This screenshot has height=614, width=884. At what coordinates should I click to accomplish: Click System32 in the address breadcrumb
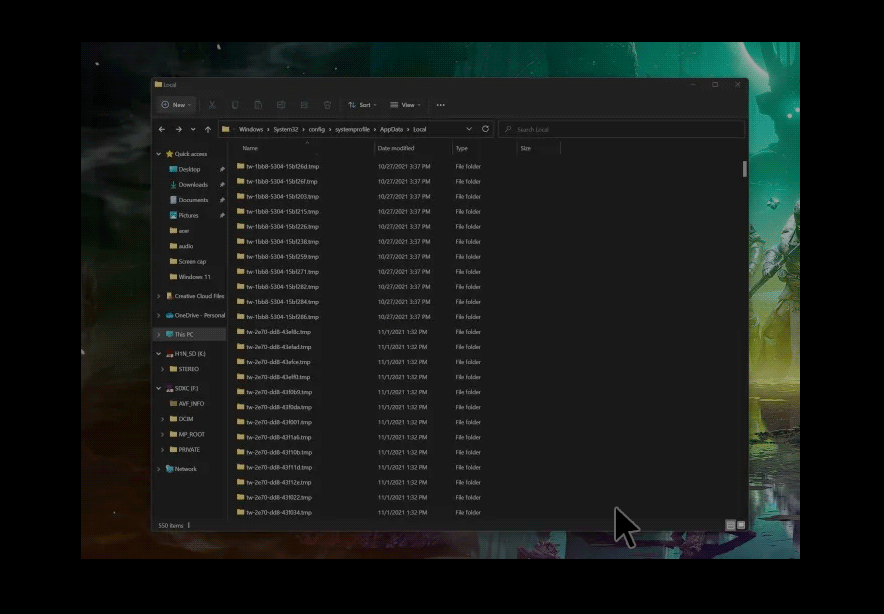(286, 129)
